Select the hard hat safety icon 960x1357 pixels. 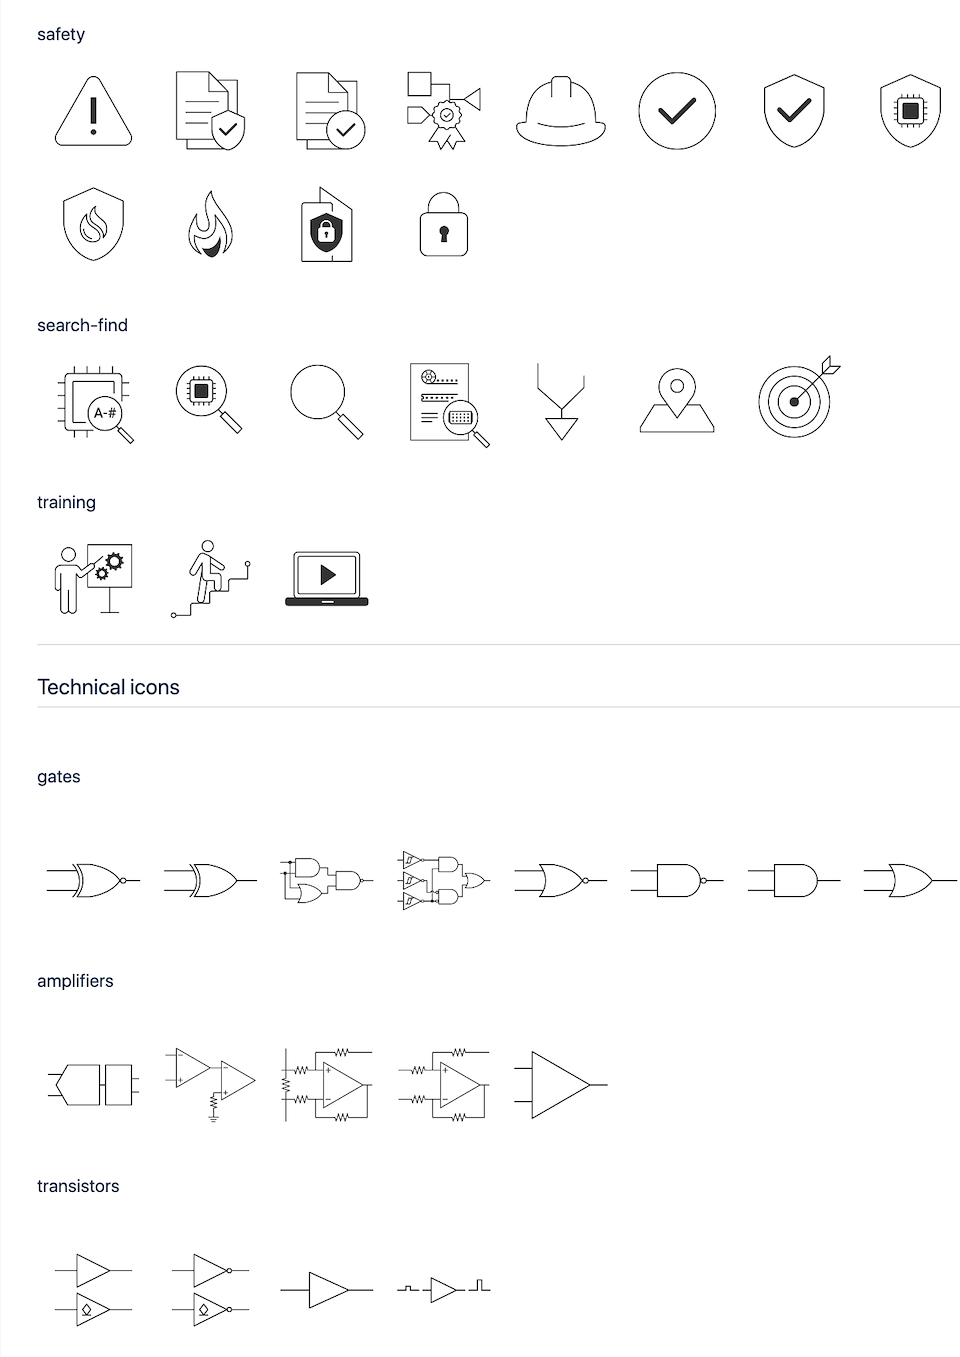click(561, 111)
